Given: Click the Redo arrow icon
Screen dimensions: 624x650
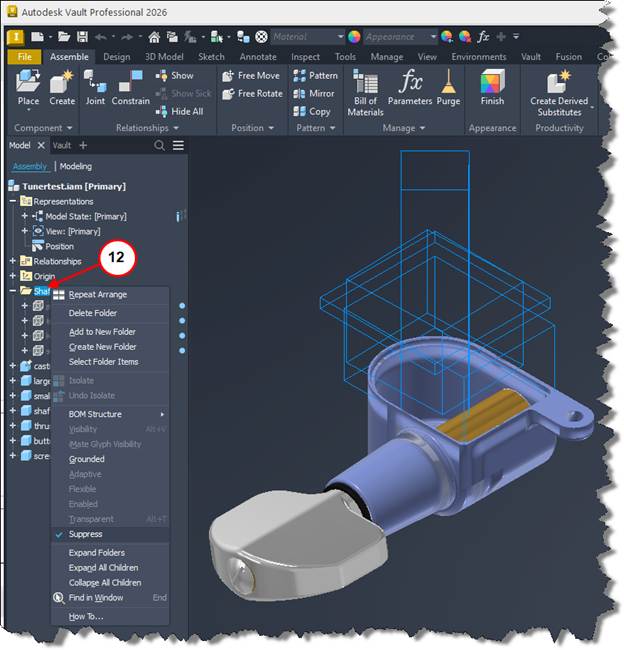Looking at the screenshot, I should [128, 37].
